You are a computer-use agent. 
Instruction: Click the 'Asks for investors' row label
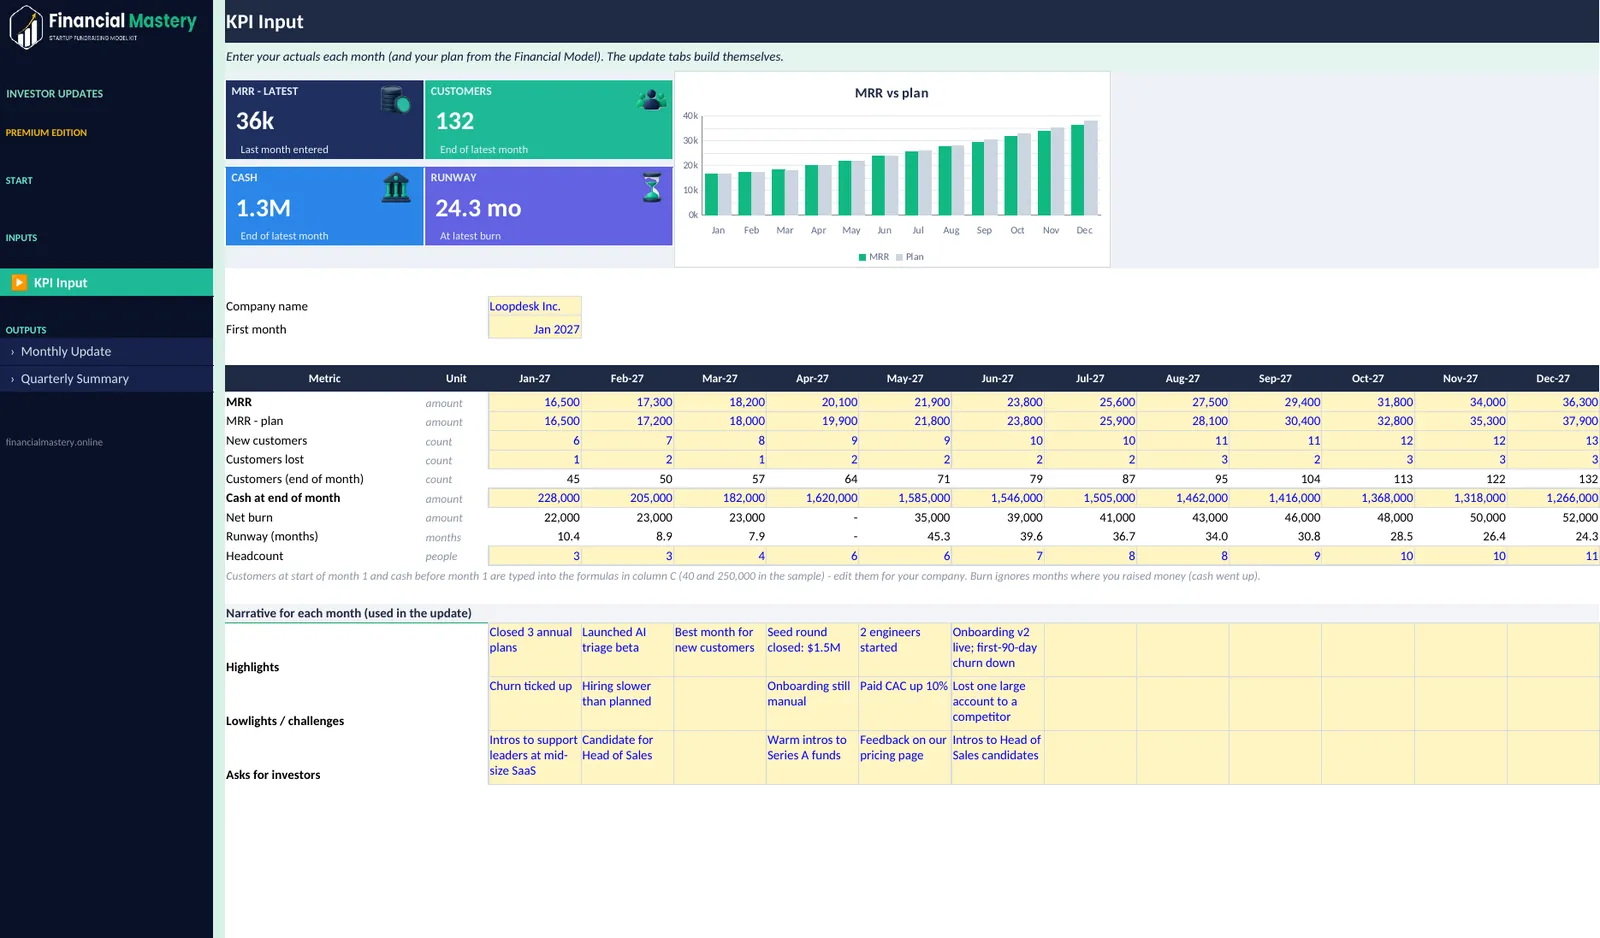point(273,775)
